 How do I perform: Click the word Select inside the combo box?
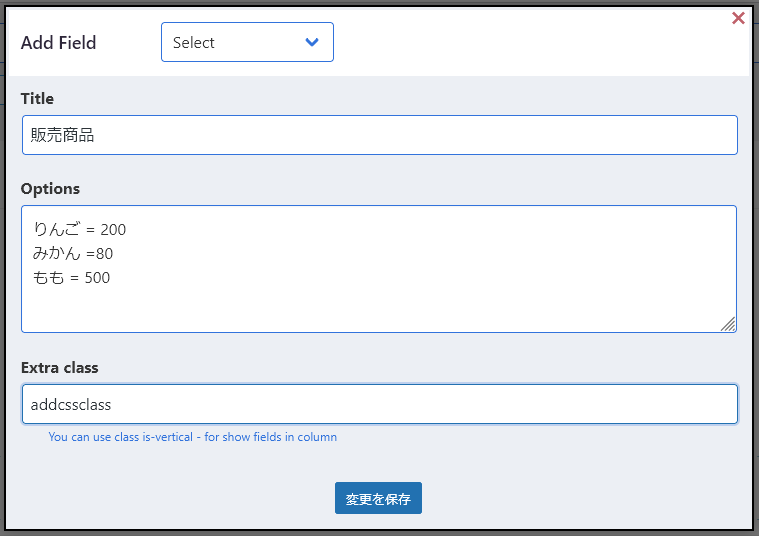tap(194, 43)
